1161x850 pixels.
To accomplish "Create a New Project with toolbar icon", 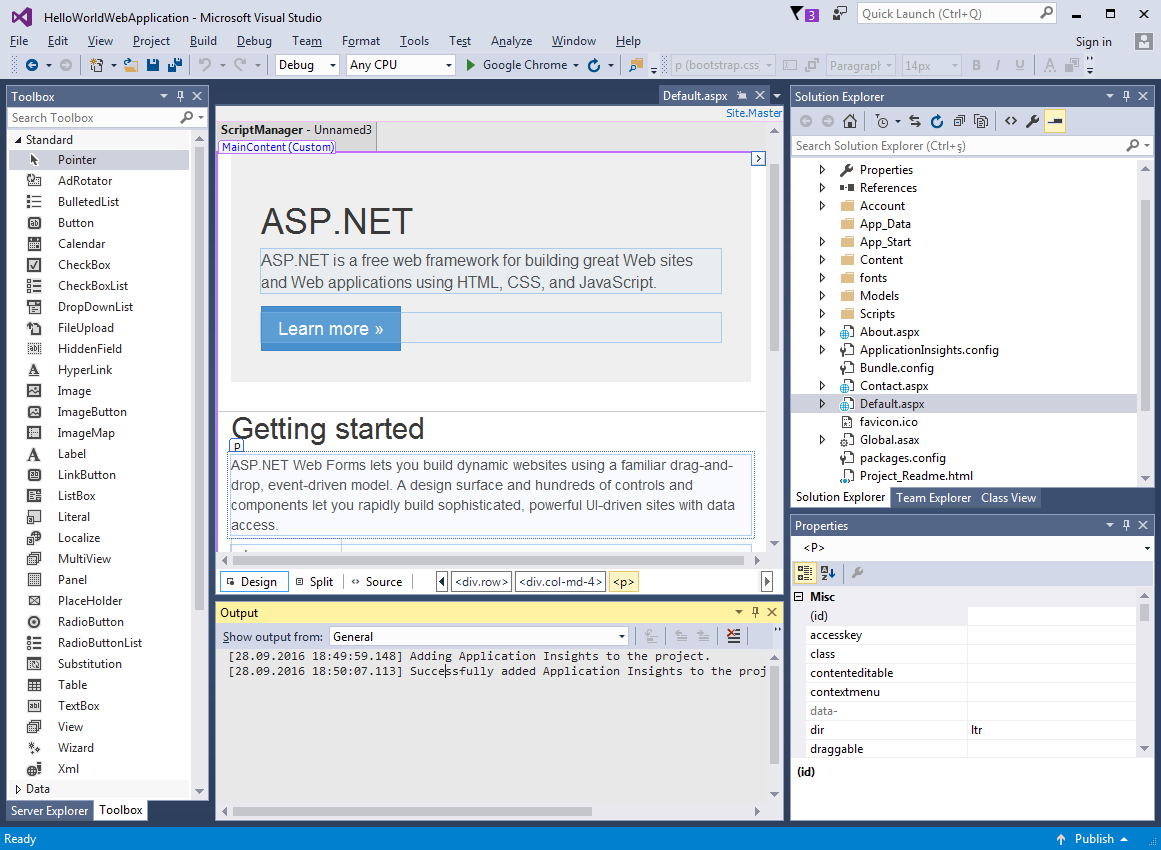I will [x=96, y=65].
